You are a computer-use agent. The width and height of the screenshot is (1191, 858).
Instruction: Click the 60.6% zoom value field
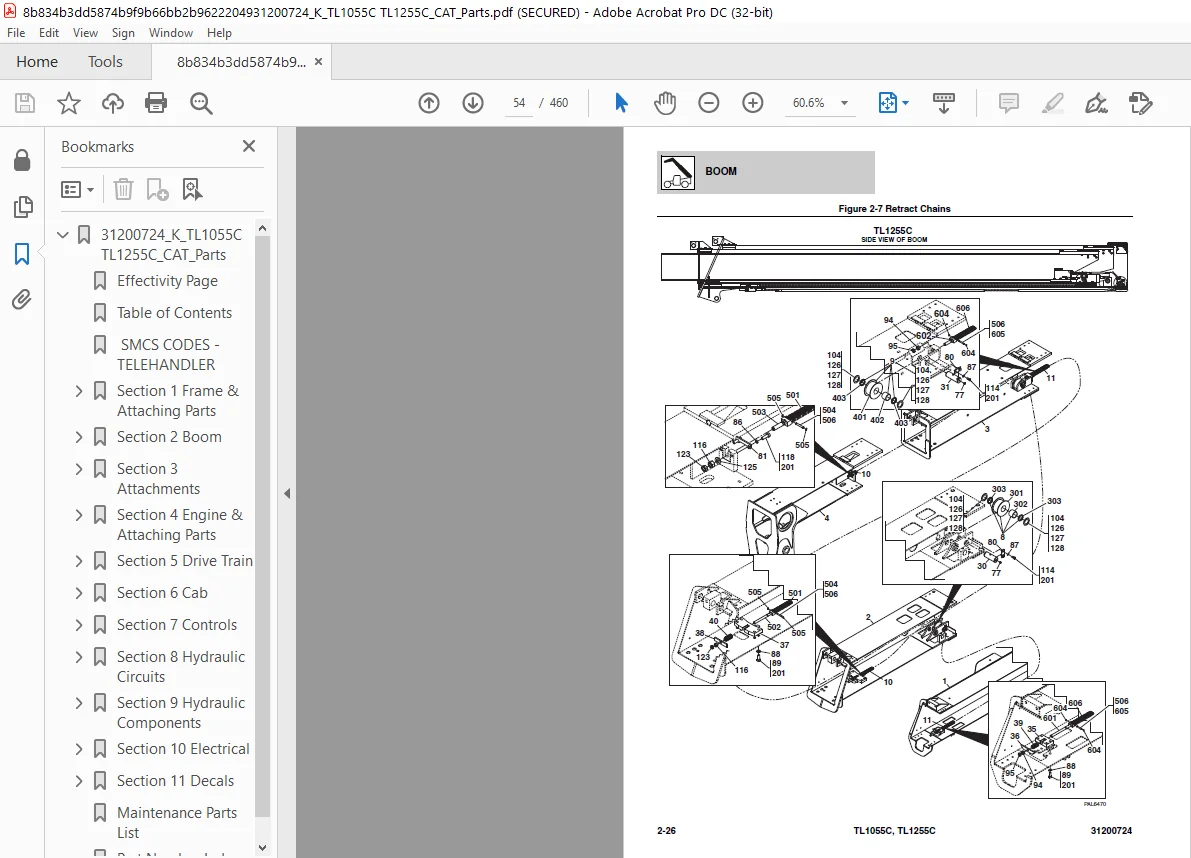[808, 103]
